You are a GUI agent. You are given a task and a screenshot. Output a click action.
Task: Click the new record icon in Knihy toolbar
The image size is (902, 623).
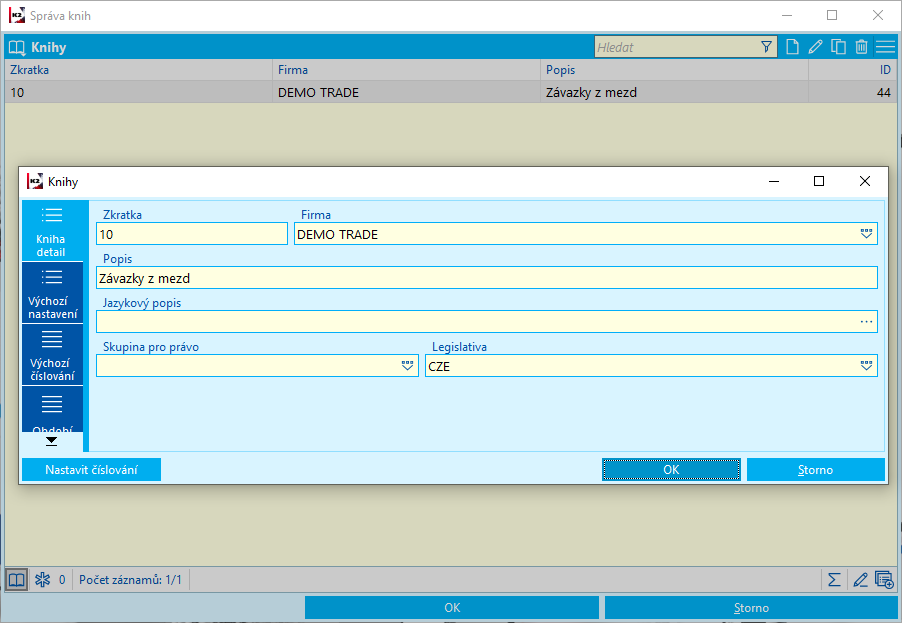(792, 47)
